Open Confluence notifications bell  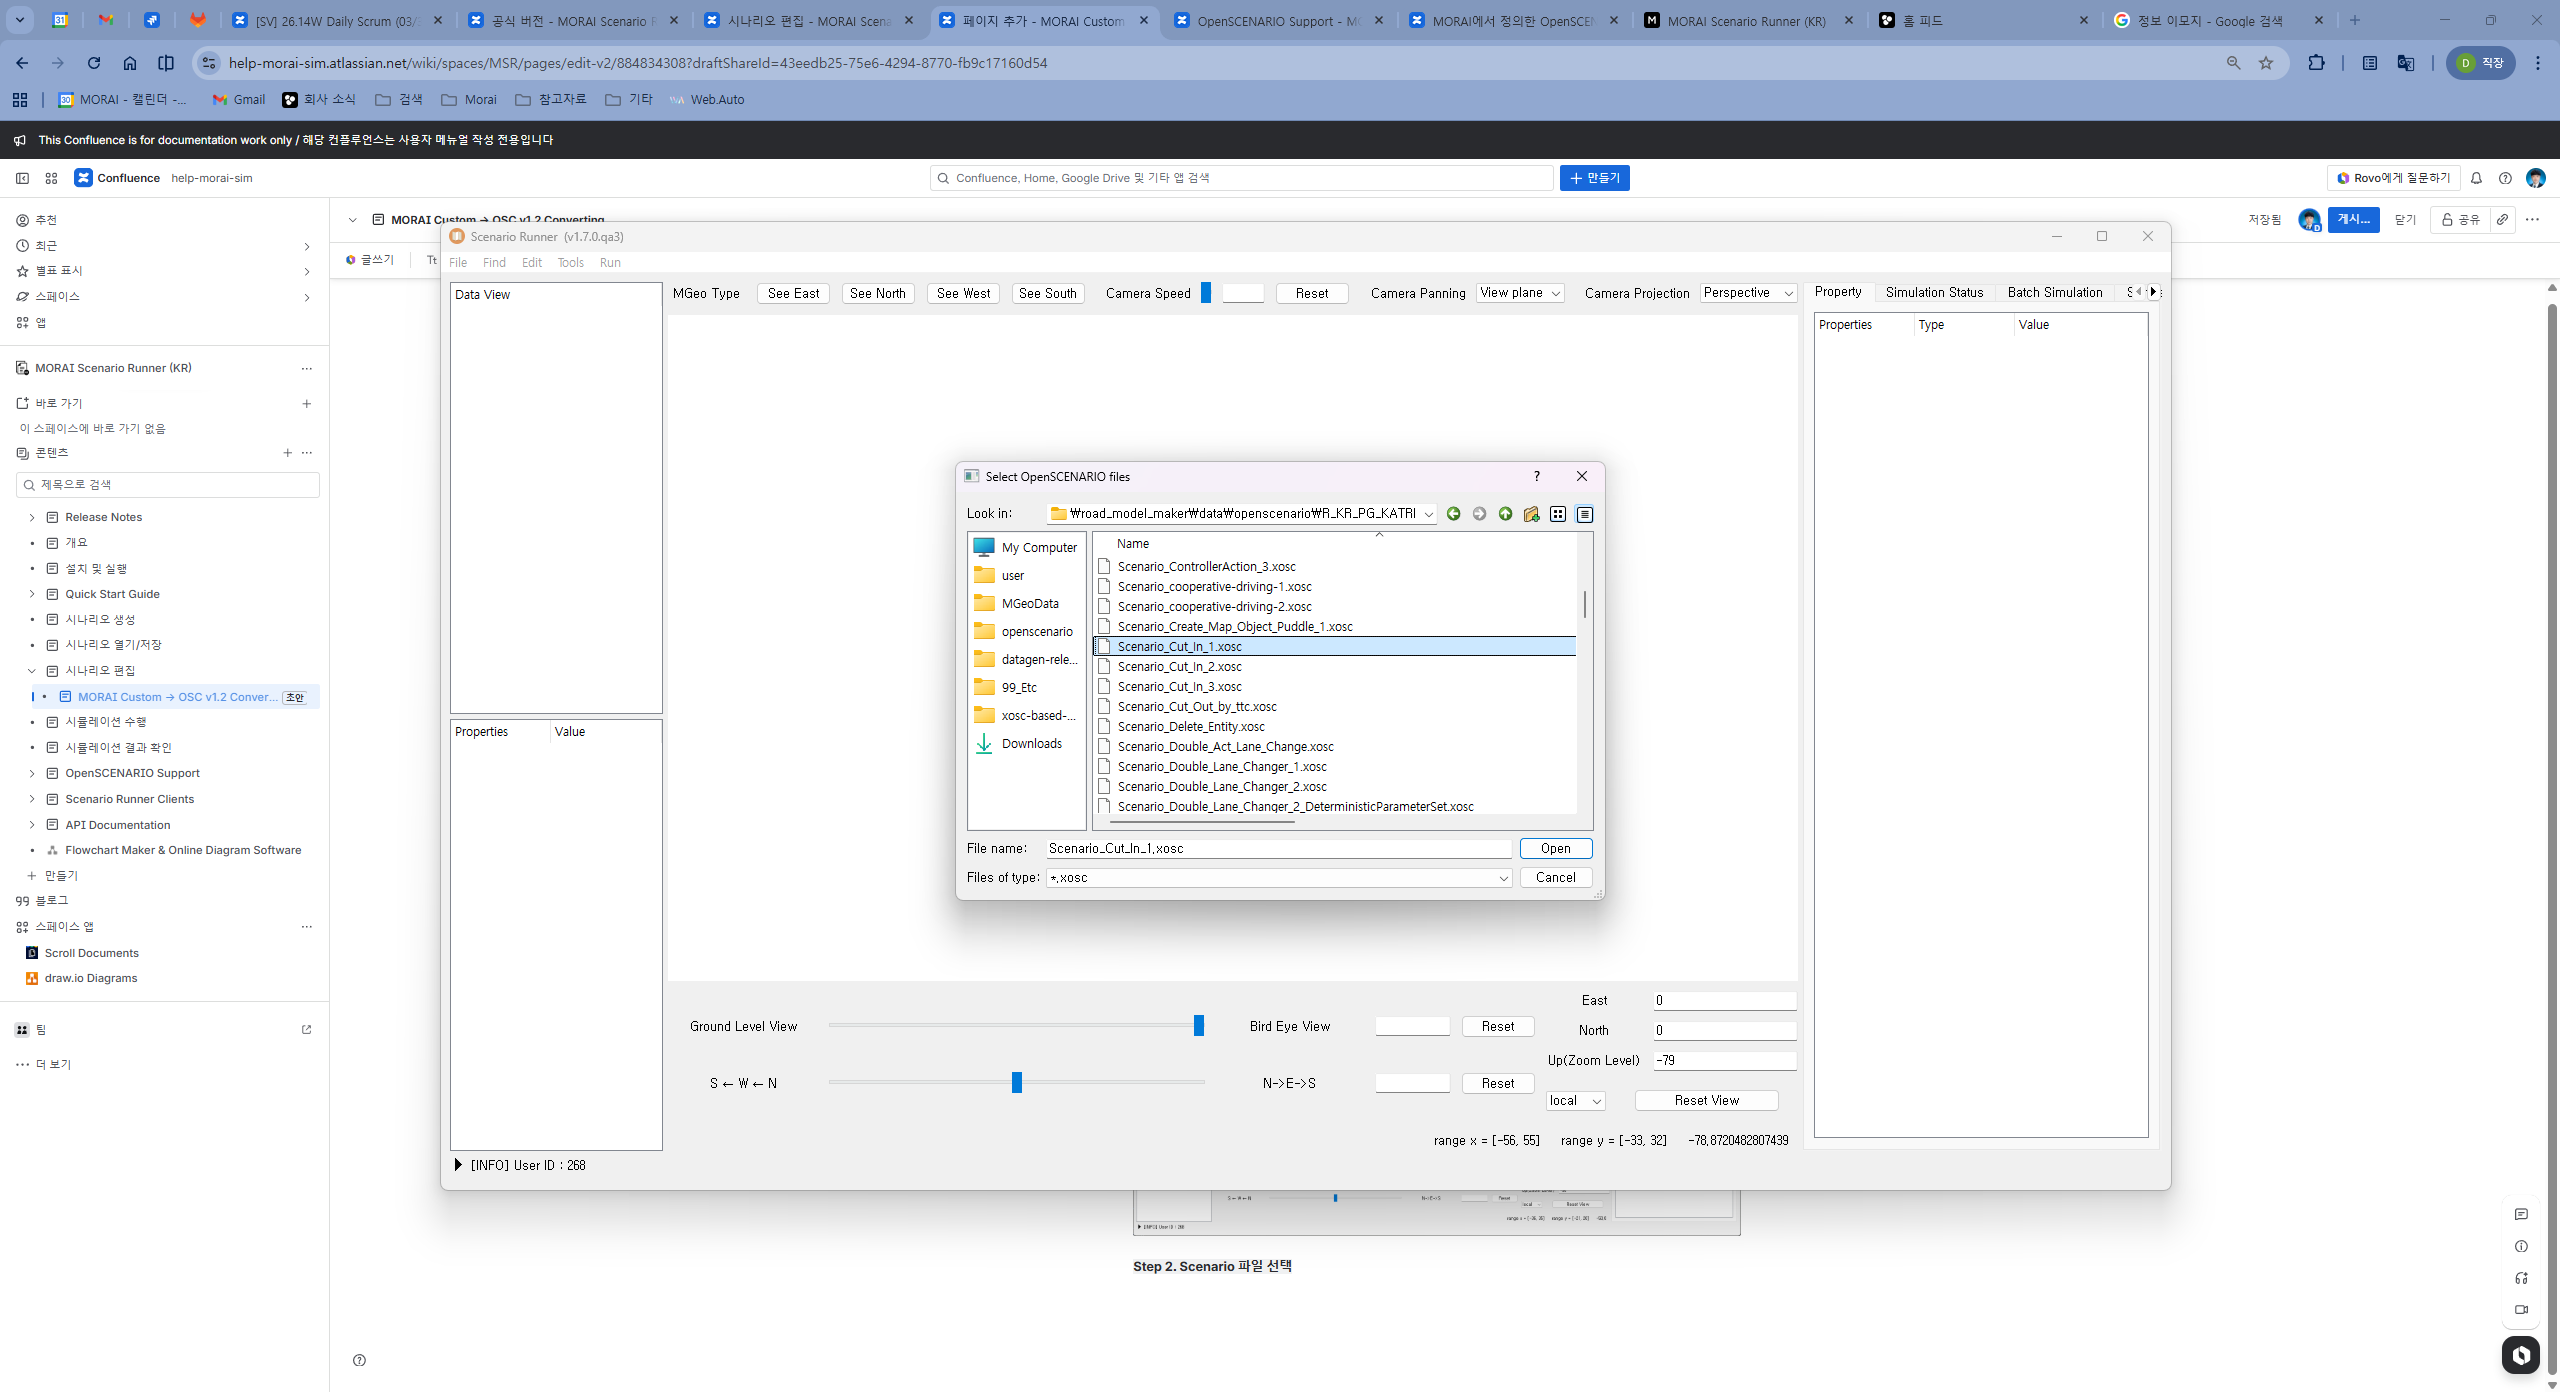tap(2476, 178)
